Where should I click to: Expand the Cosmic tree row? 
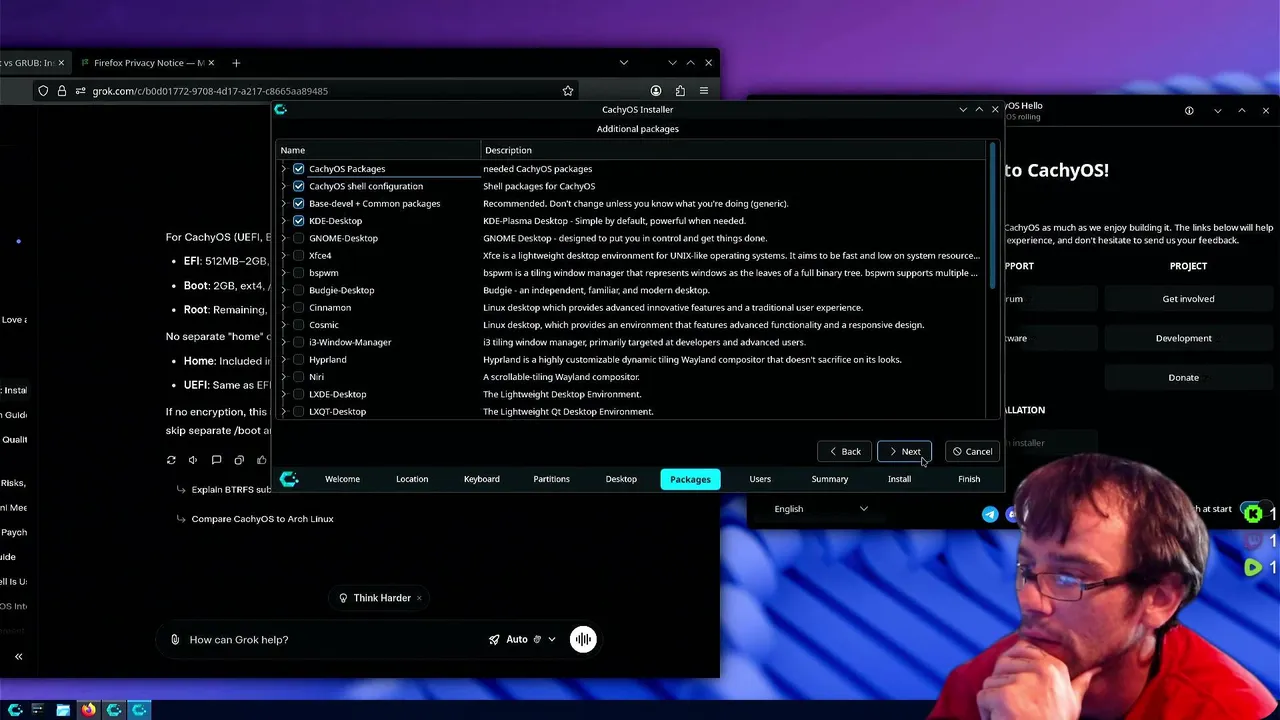click(284, 325)
